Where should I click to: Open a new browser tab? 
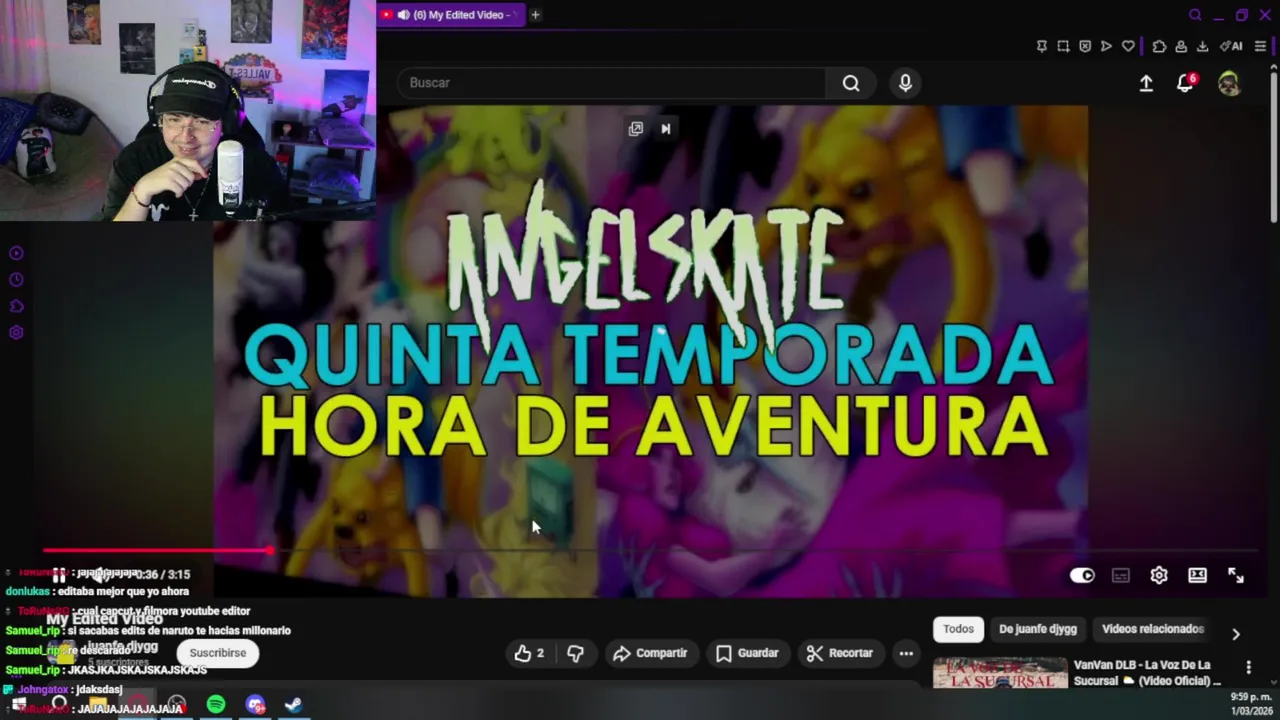pos(535,15)
